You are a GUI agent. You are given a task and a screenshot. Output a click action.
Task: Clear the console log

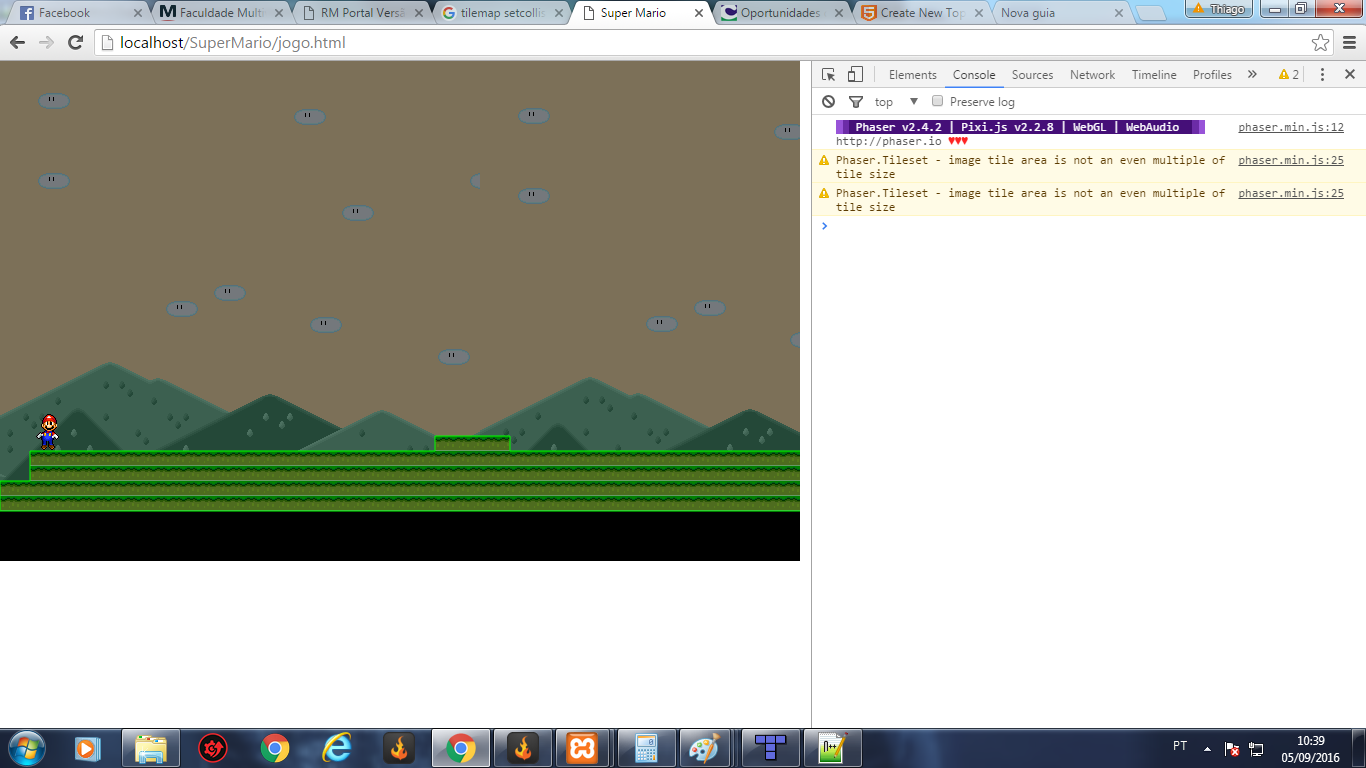pyautogui.click(x=828, y=102)
